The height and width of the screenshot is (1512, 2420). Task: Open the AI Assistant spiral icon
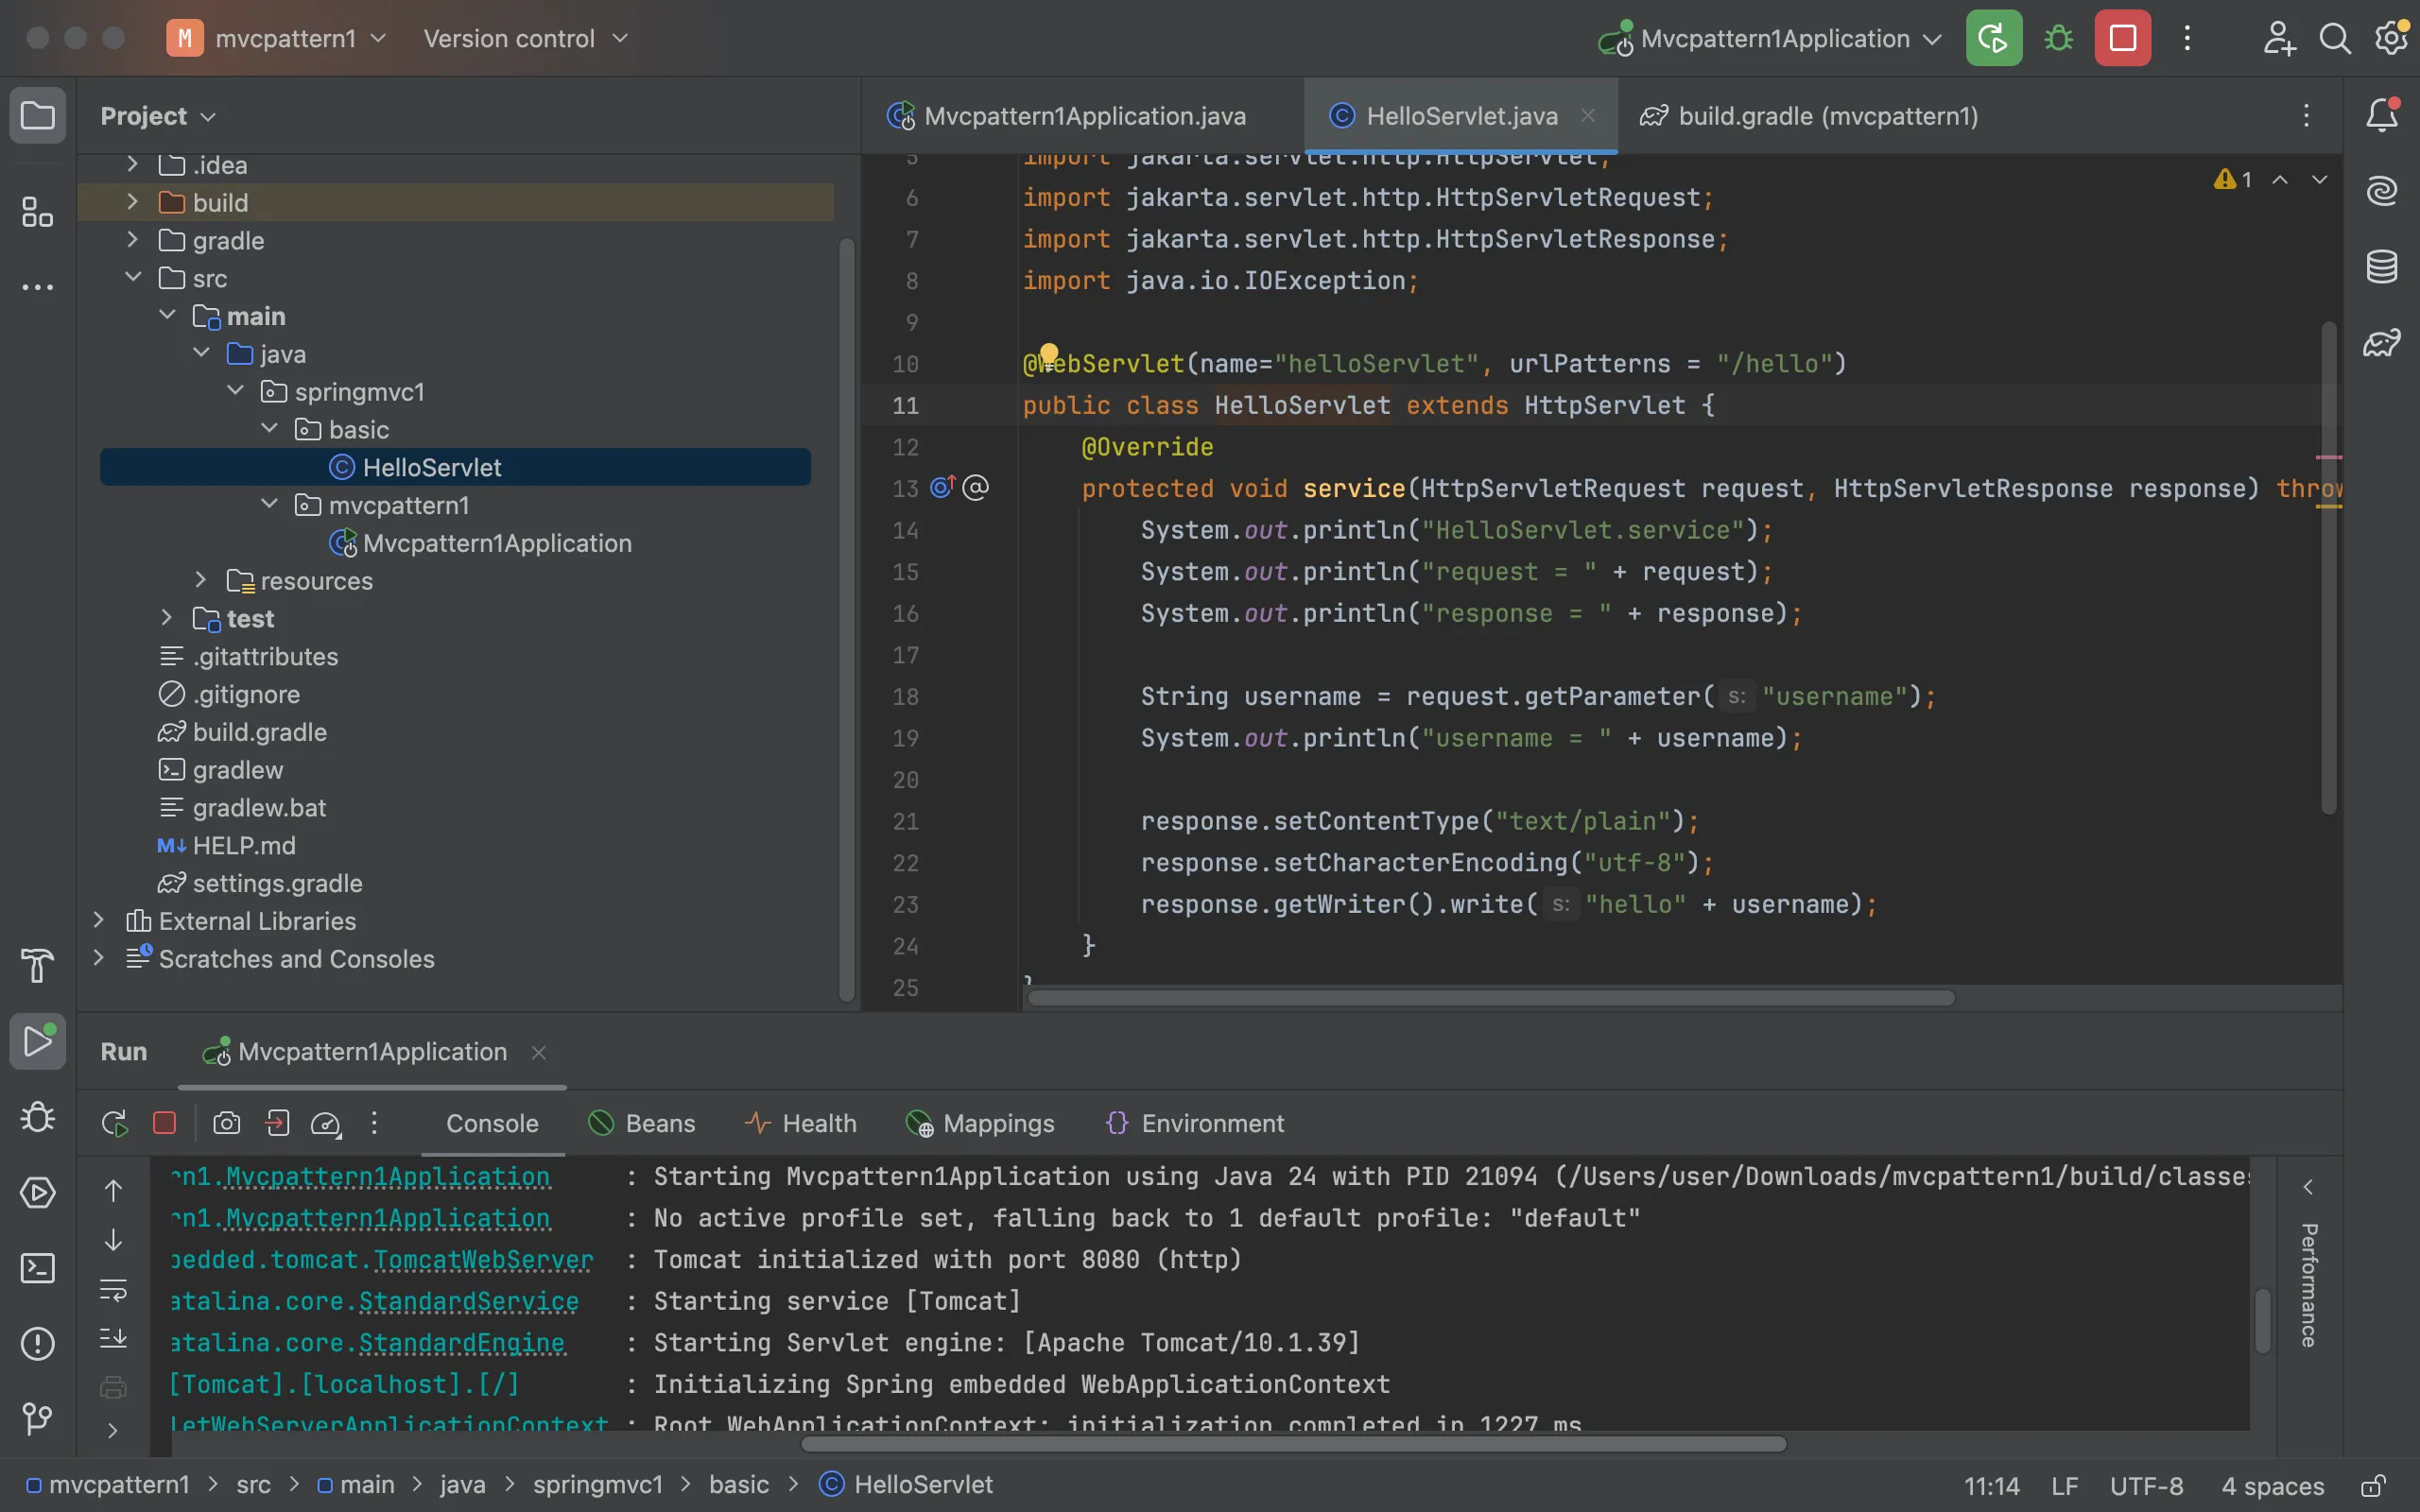click(x=2382, y=190)
